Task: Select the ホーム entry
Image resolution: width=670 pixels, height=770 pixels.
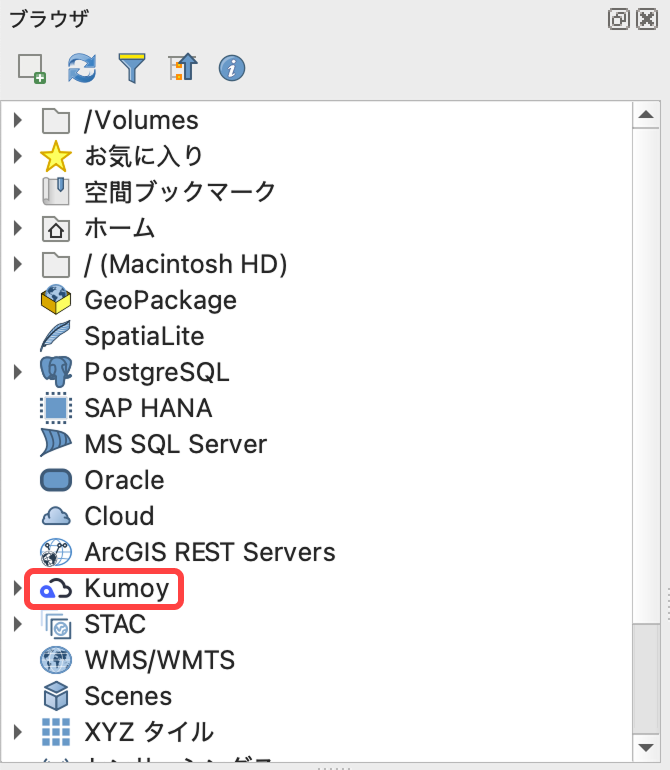Action: (x=119, y=228)
